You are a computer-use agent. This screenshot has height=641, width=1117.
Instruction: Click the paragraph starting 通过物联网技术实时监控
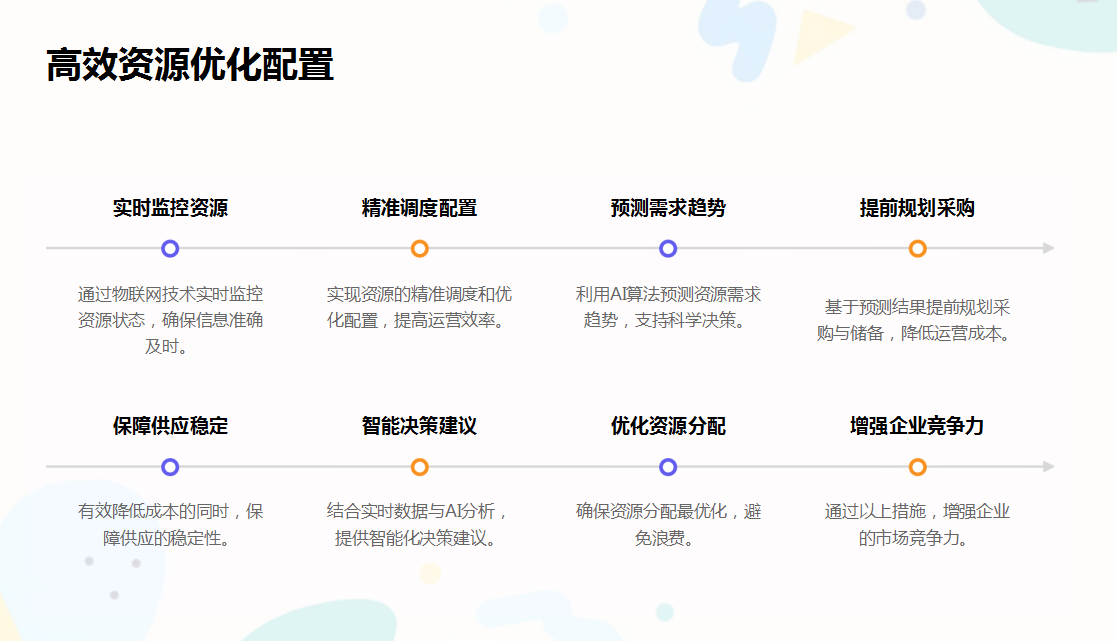pos(170,320)
